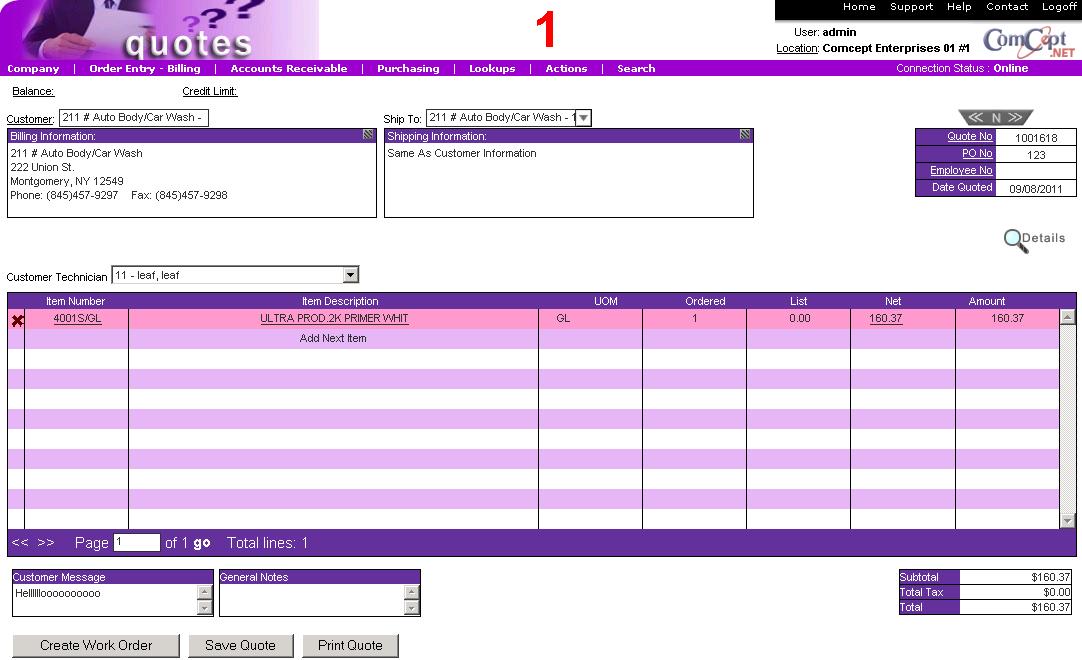The image size is (1082, 660).
Task: Click the Billing Information panel corner icon
Action: coord(368,135)
